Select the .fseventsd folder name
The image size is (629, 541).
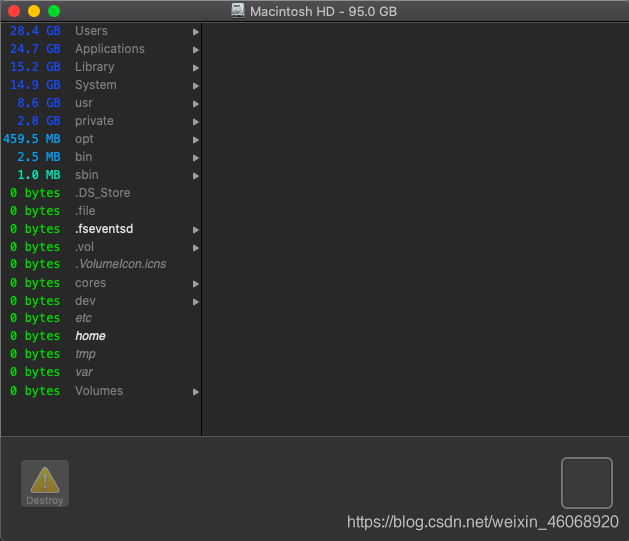[x=104, y=229]
